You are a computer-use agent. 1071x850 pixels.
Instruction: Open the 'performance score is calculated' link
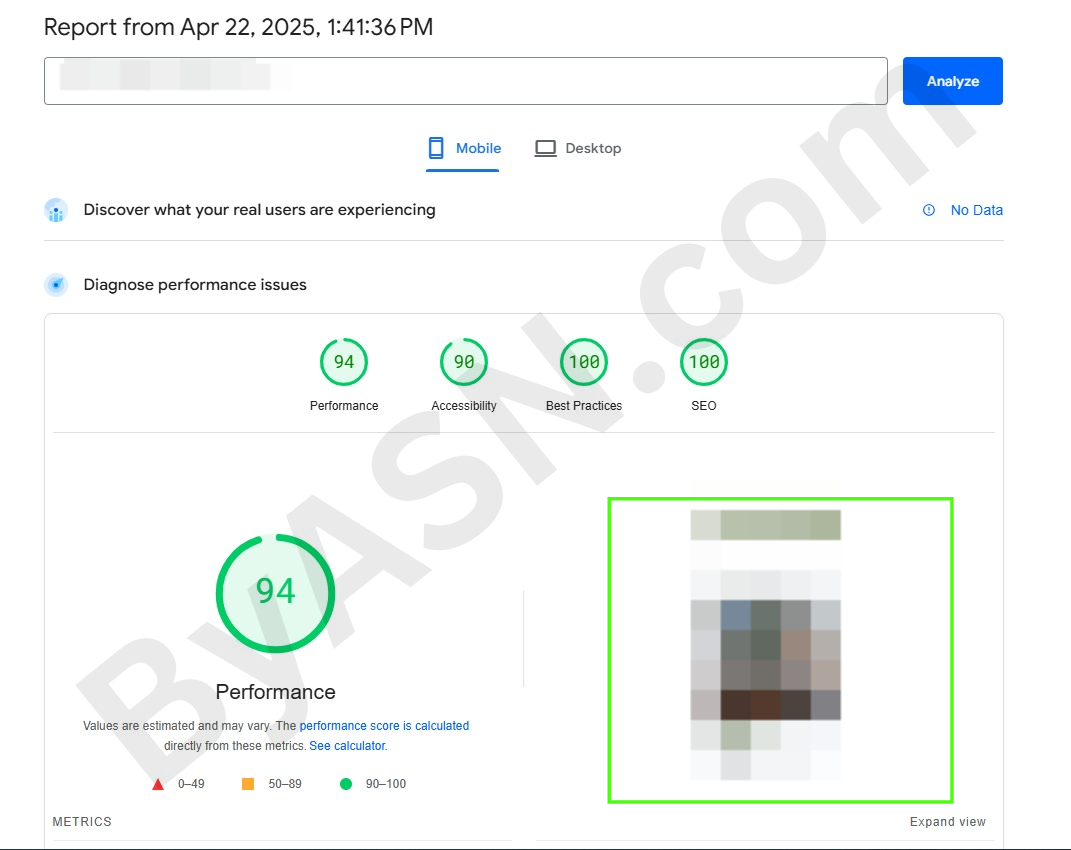(384, 726)
